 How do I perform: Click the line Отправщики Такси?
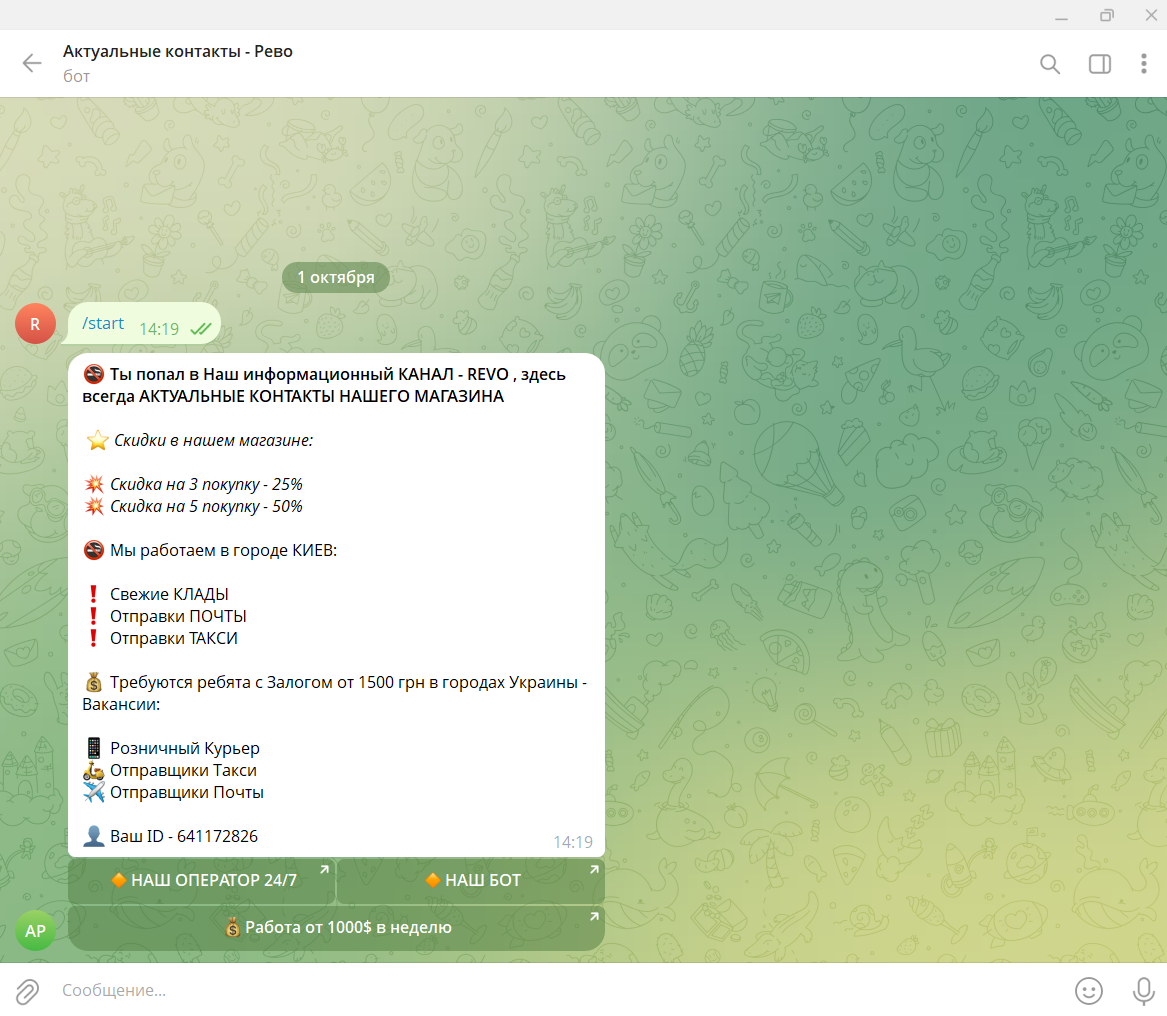coord(183,770)
